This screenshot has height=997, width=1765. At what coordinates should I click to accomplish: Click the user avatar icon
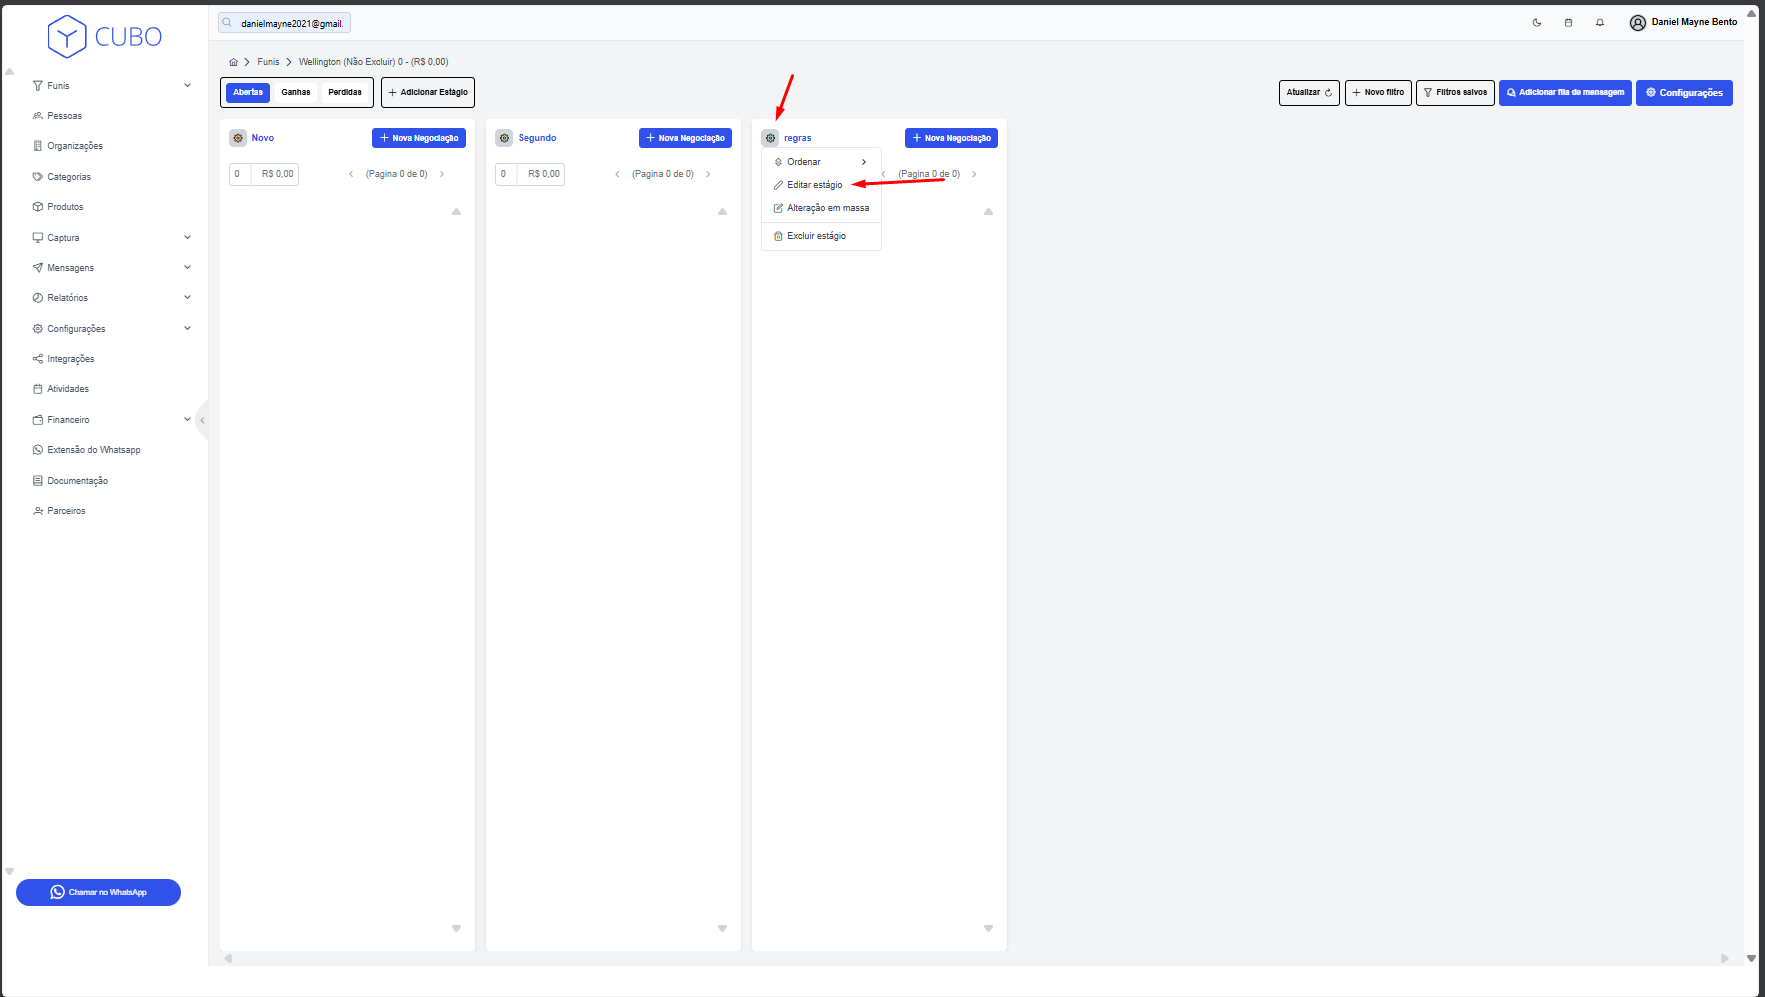(1637, 22)
